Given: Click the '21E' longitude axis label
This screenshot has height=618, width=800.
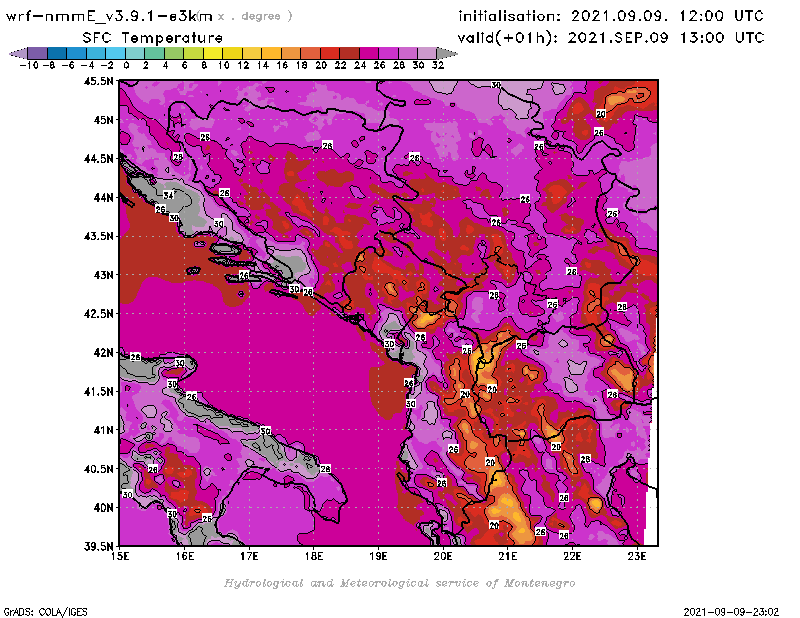Looking at the screenshot, I should [x=508, y=556].
